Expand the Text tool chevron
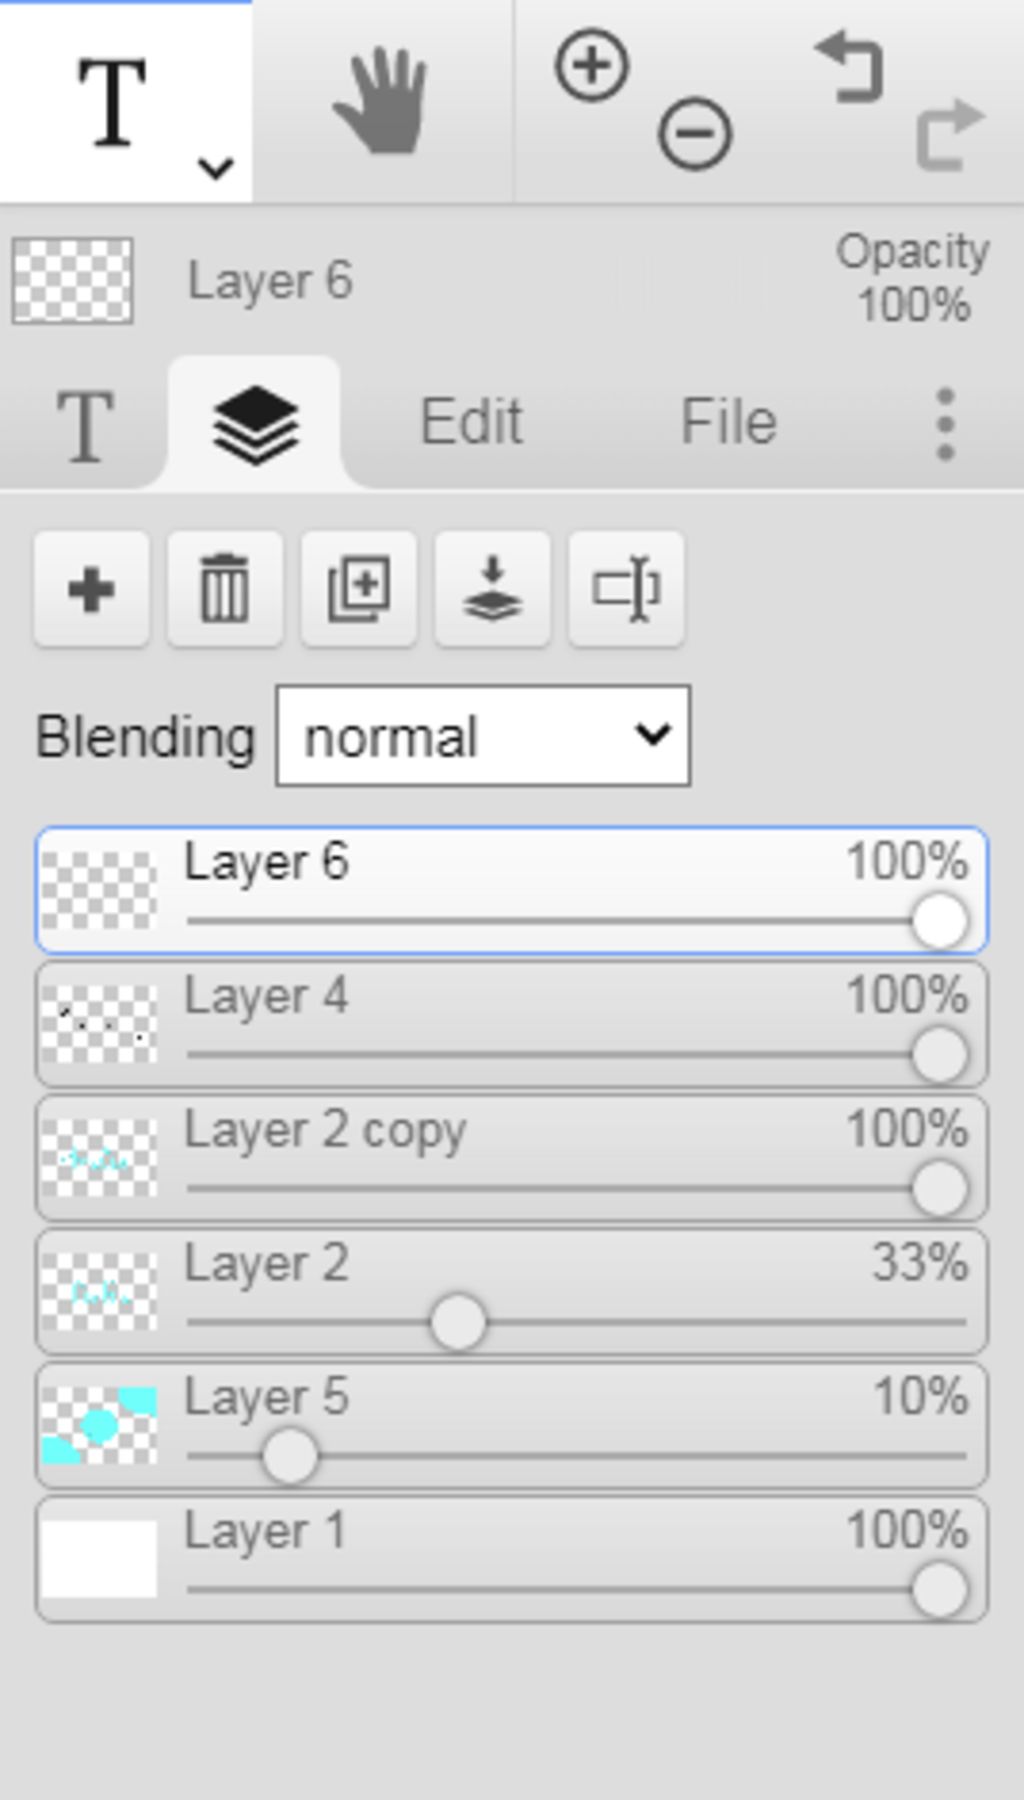Screen dimensions: 1024x1800 click(x=215, y=167)
